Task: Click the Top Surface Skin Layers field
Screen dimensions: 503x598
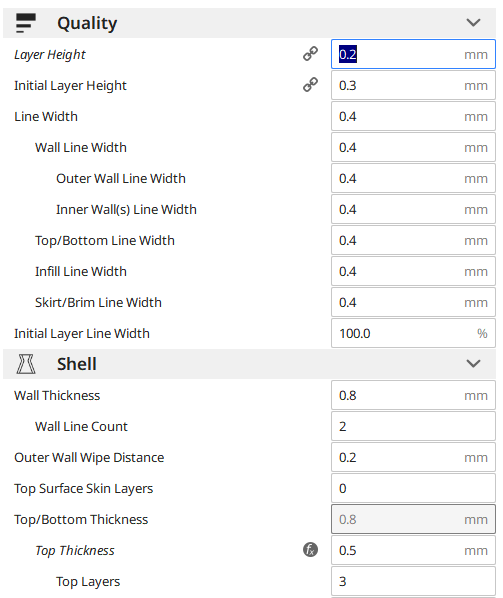Action: point(413,488)
